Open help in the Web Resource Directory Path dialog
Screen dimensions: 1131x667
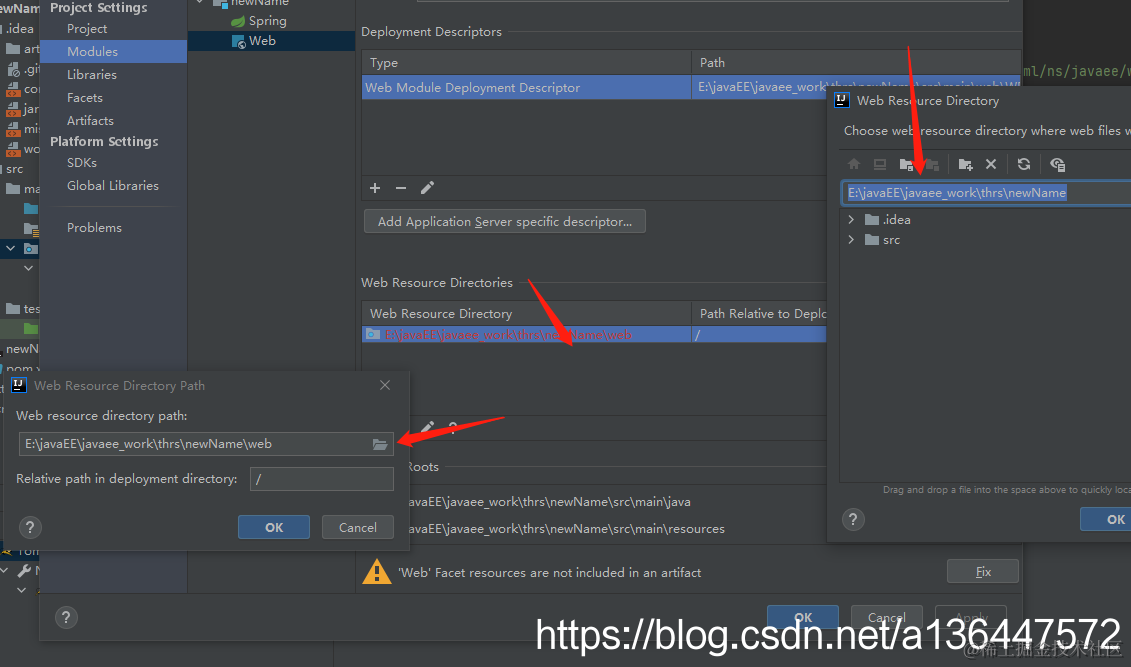click(x=30, y=527)
